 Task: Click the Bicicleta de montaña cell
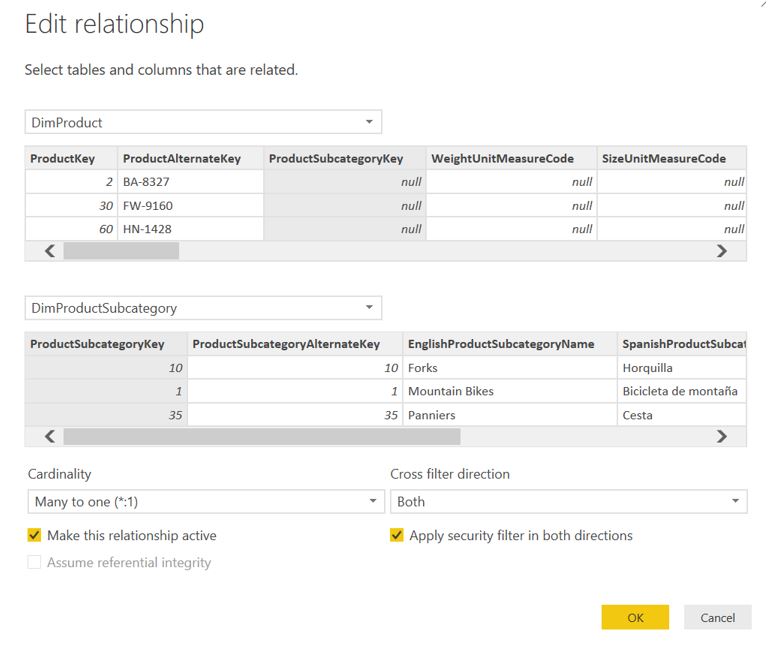682,391
